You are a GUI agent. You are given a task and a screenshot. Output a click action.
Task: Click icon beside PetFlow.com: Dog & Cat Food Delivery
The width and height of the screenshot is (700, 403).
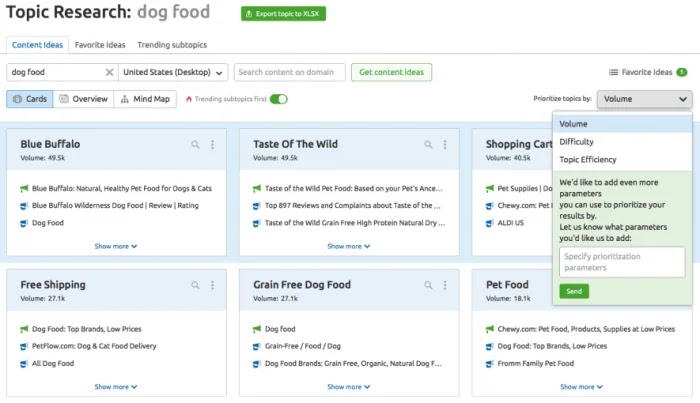pos(24,346)
